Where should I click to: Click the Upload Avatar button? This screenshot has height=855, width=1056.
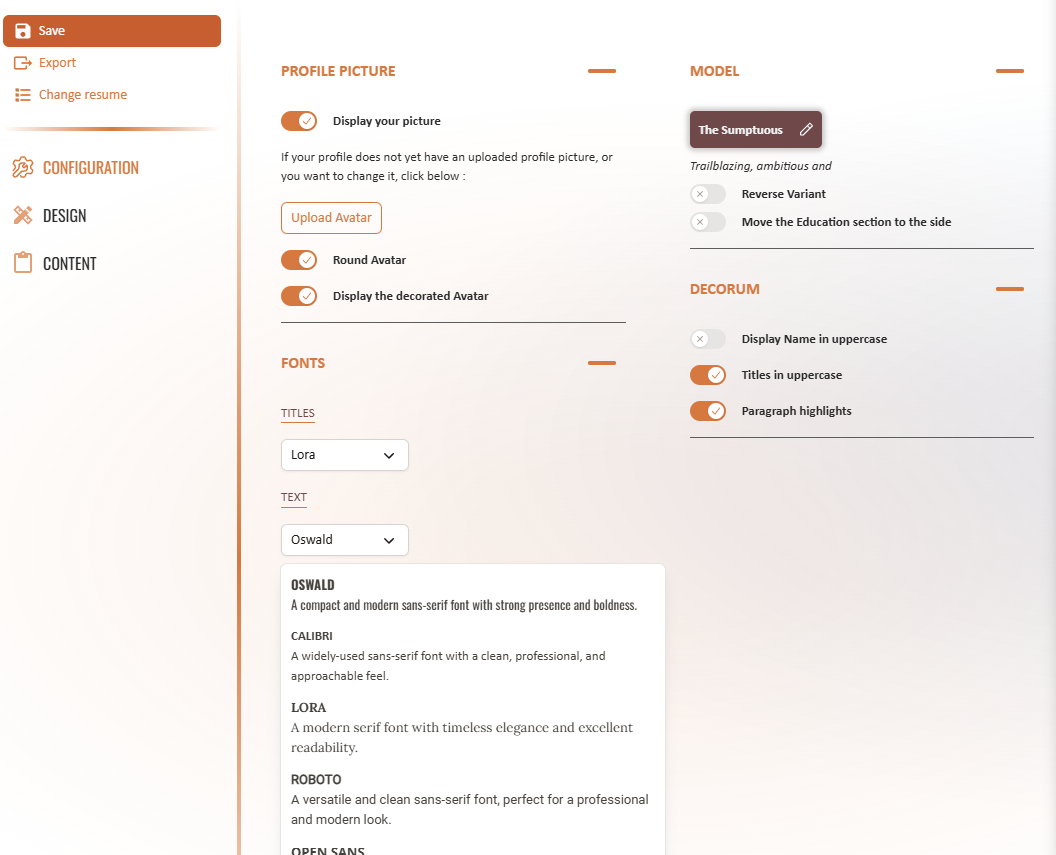(x=331, y=218)
